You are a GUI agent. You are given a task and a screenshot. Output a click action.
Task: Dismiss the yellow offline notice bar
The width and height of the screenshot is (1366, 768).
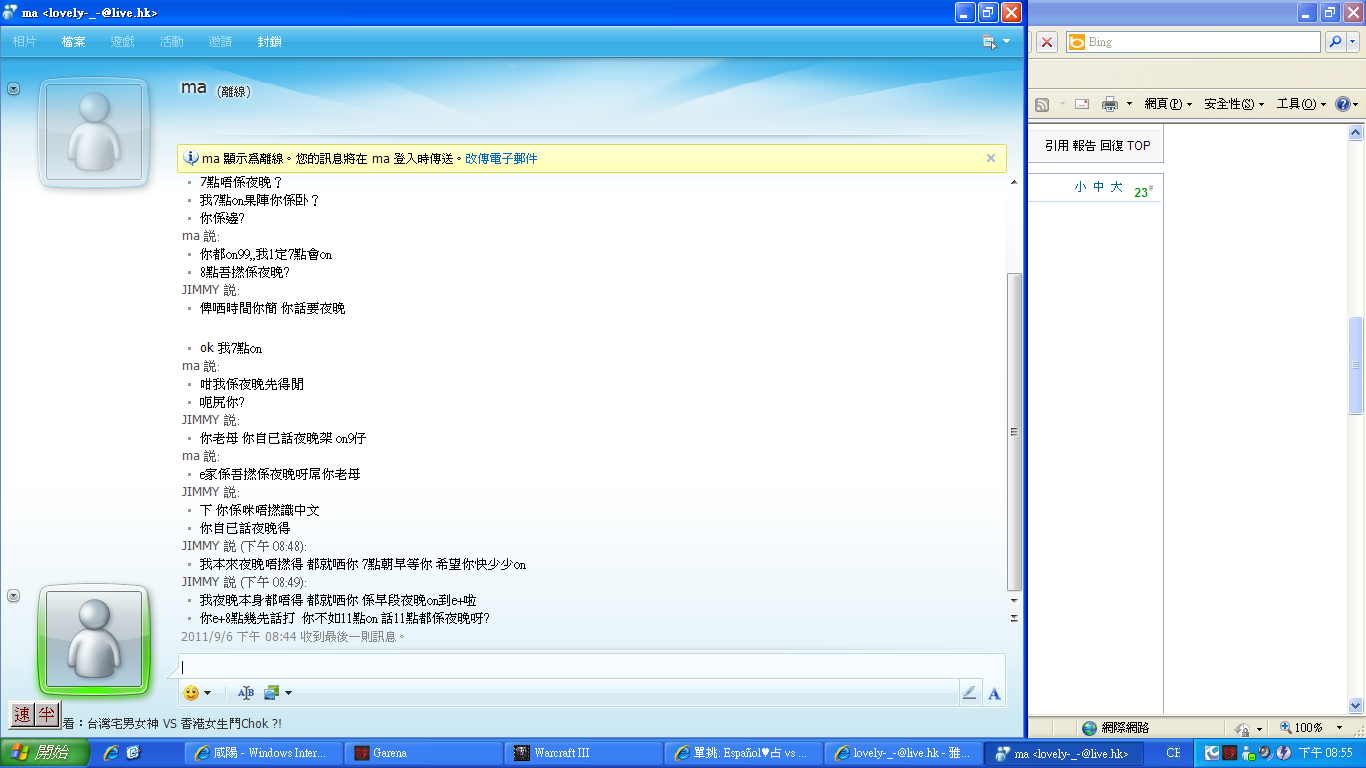[991, 158]
